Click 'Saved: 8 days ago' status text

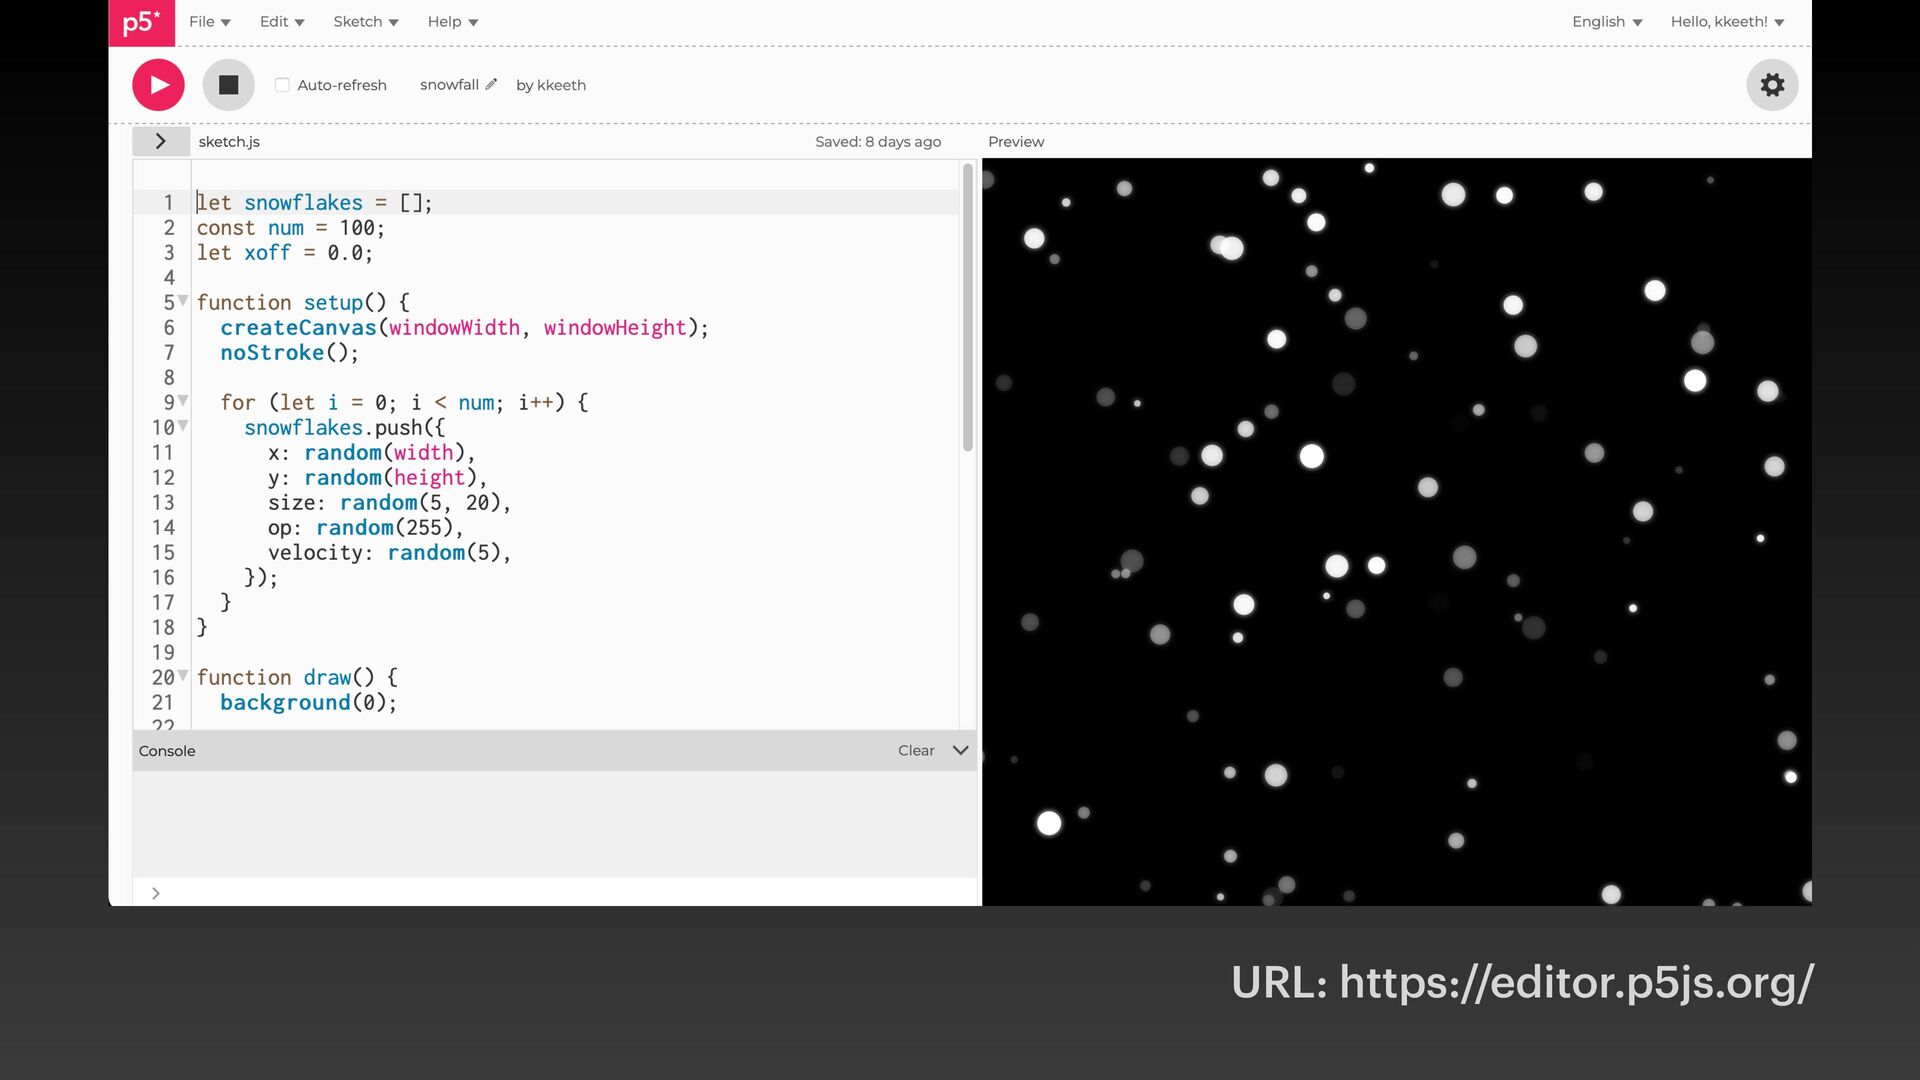[878, 142]
